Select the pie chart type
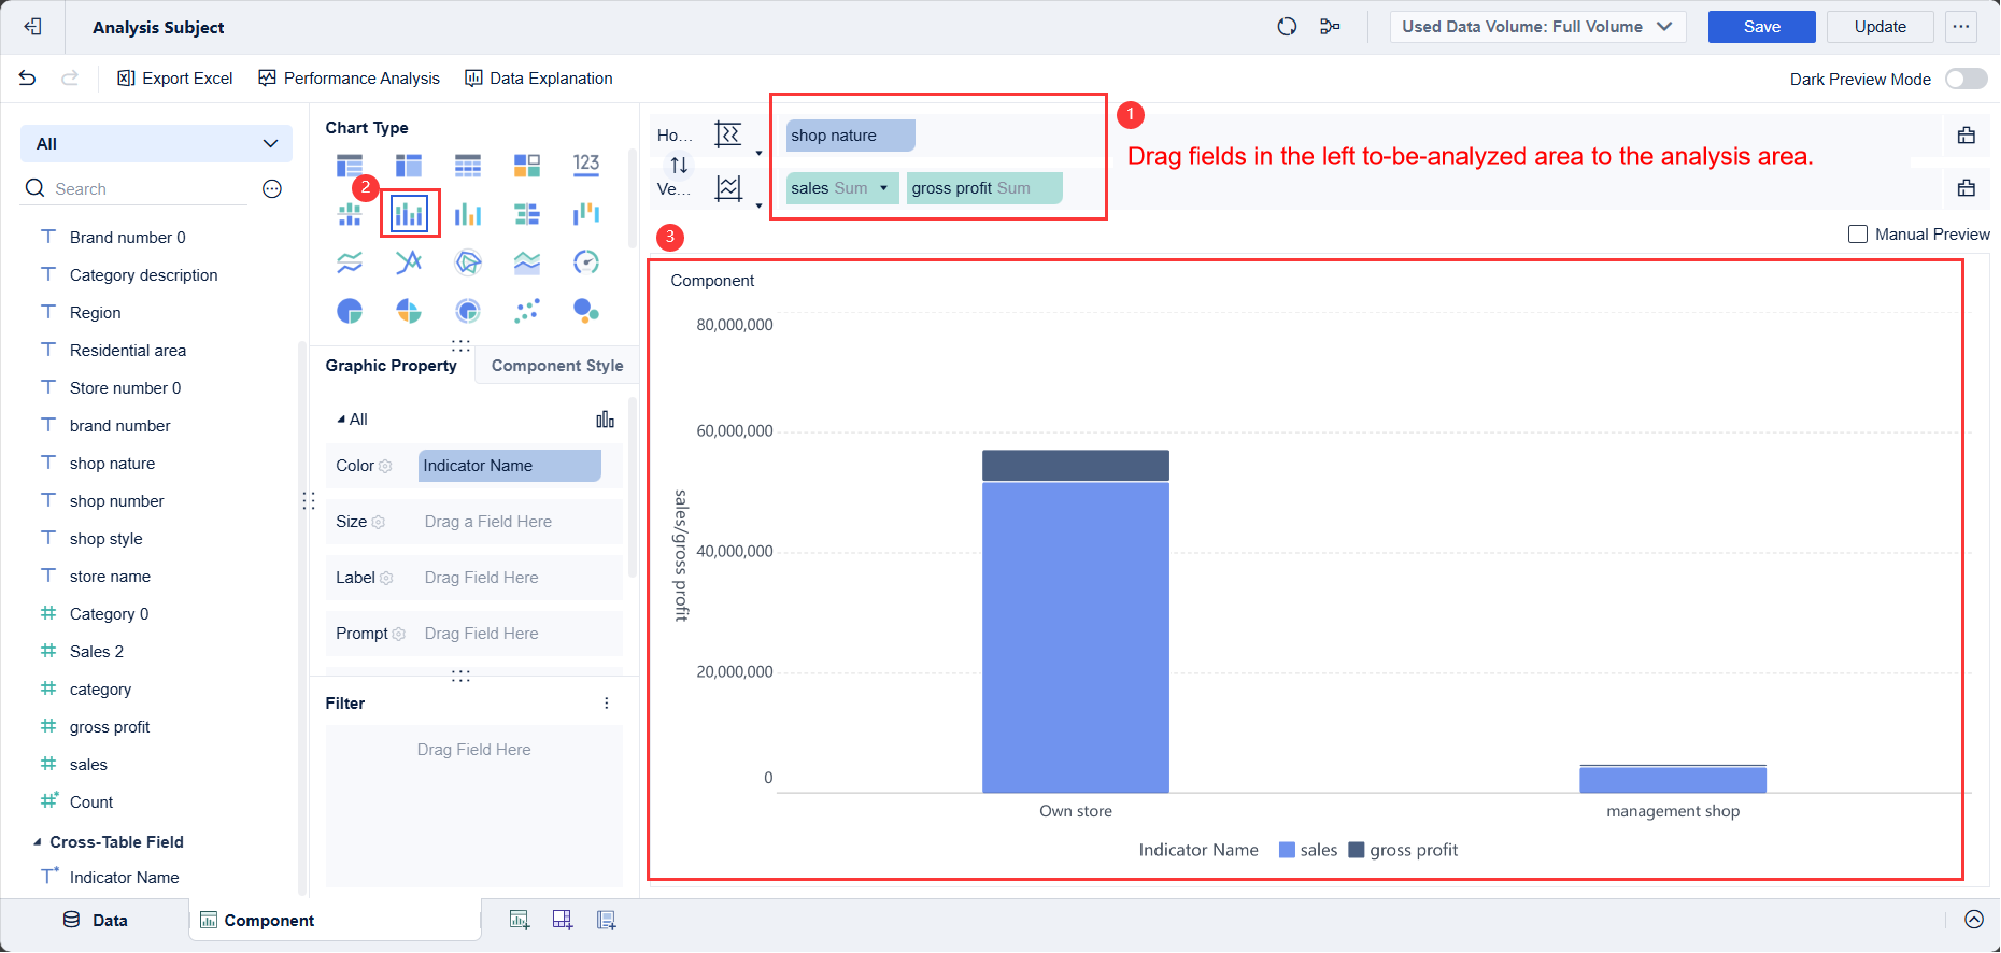The width and height of the screenshot is (2001, 953). pyautogui.click(x=350, y=311)
